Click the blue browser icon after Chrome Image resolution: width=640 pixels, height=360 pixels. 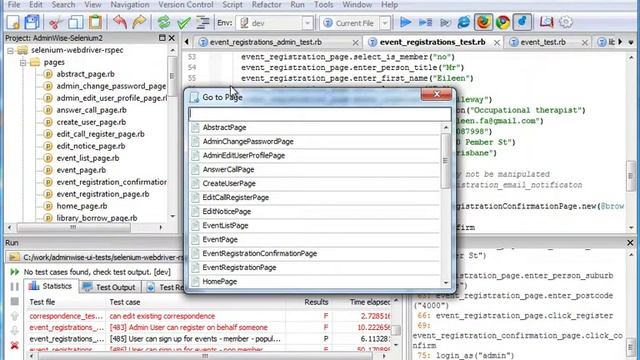tap(522, 22)
